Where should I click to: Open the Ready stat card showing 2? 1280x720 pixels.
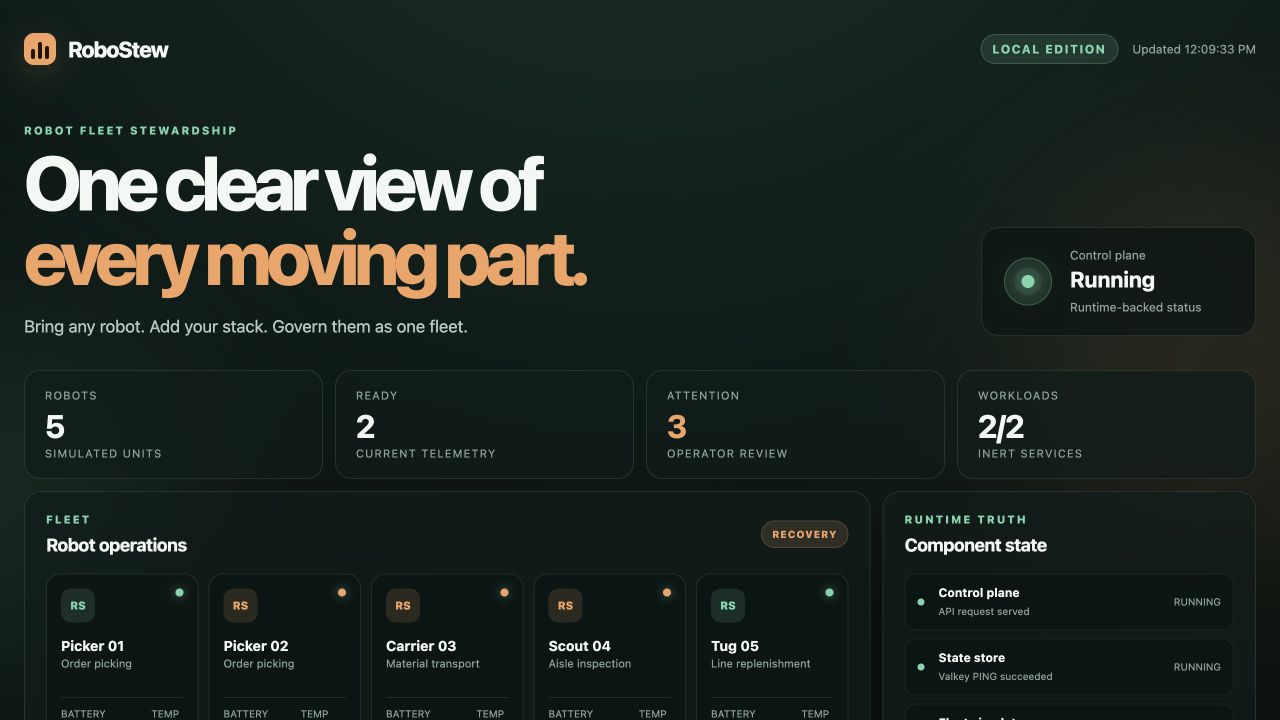484,425
